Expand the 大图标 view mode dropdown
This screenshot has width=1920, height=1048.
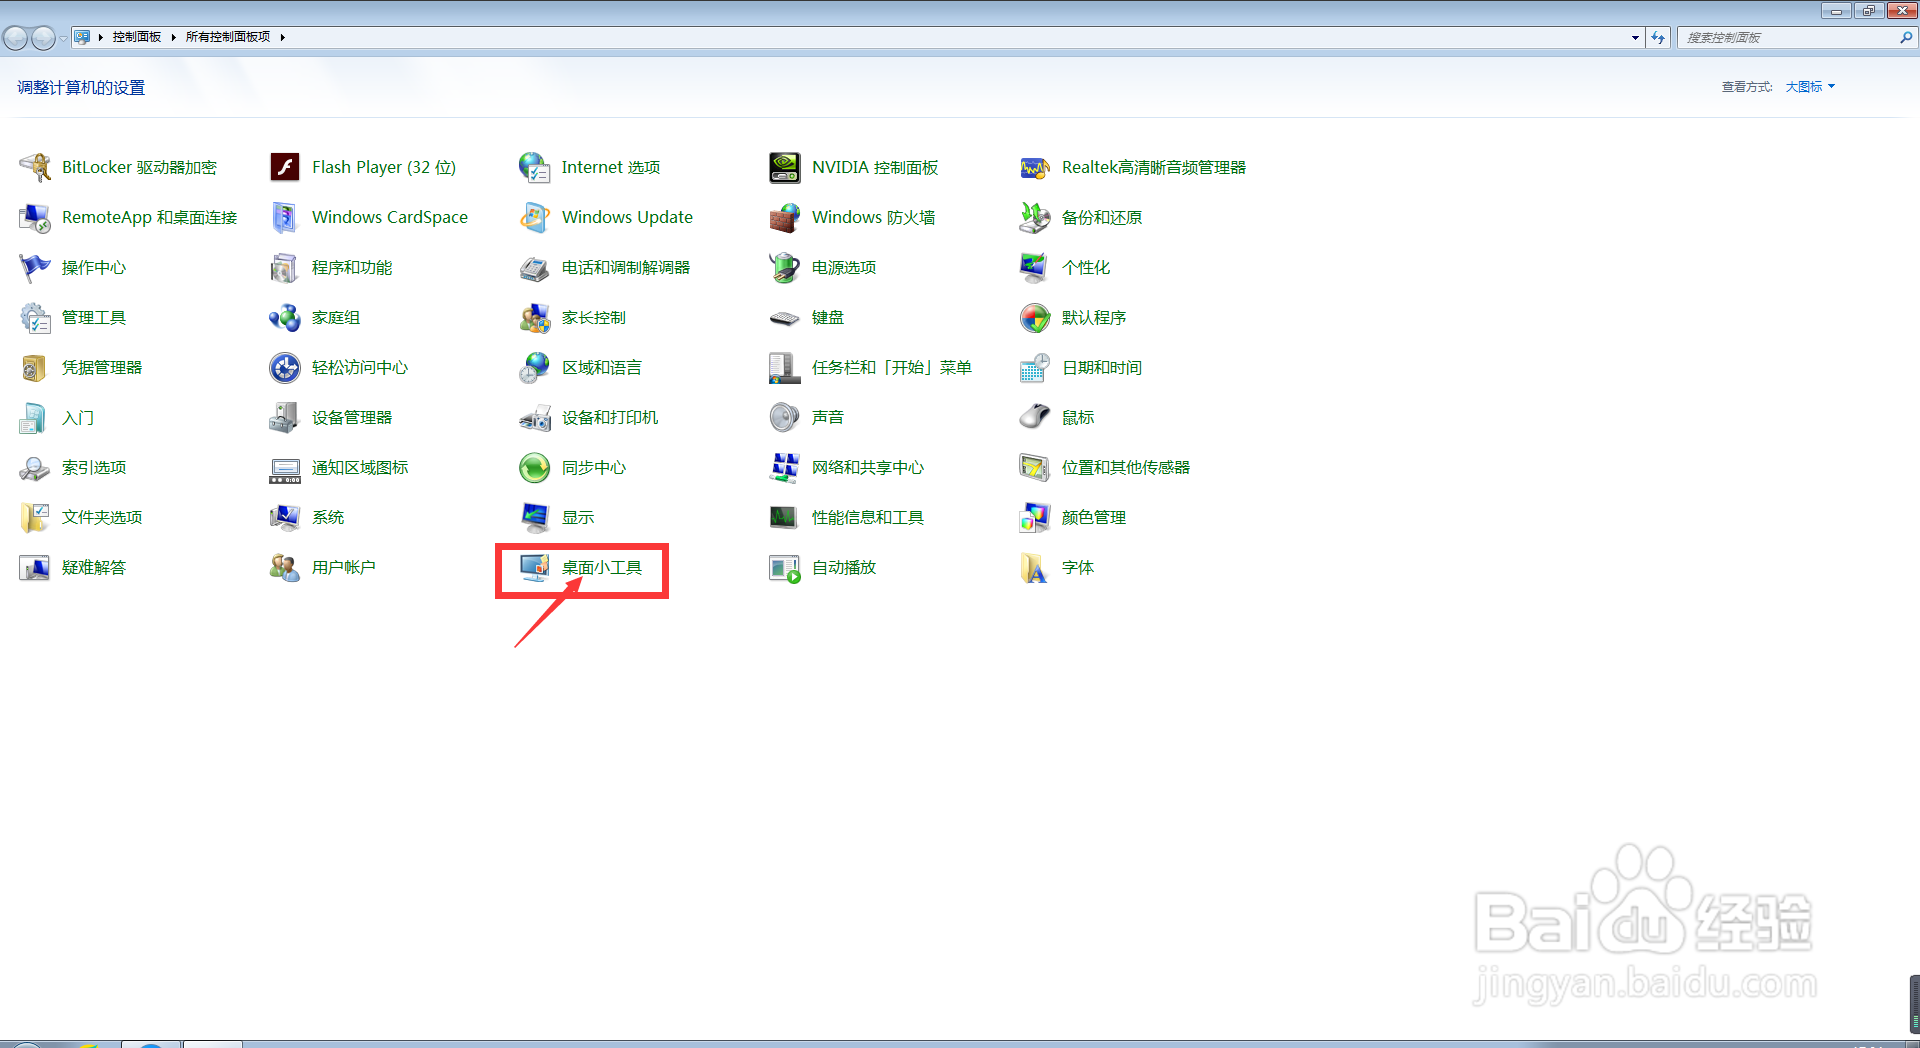(1810, 87)
